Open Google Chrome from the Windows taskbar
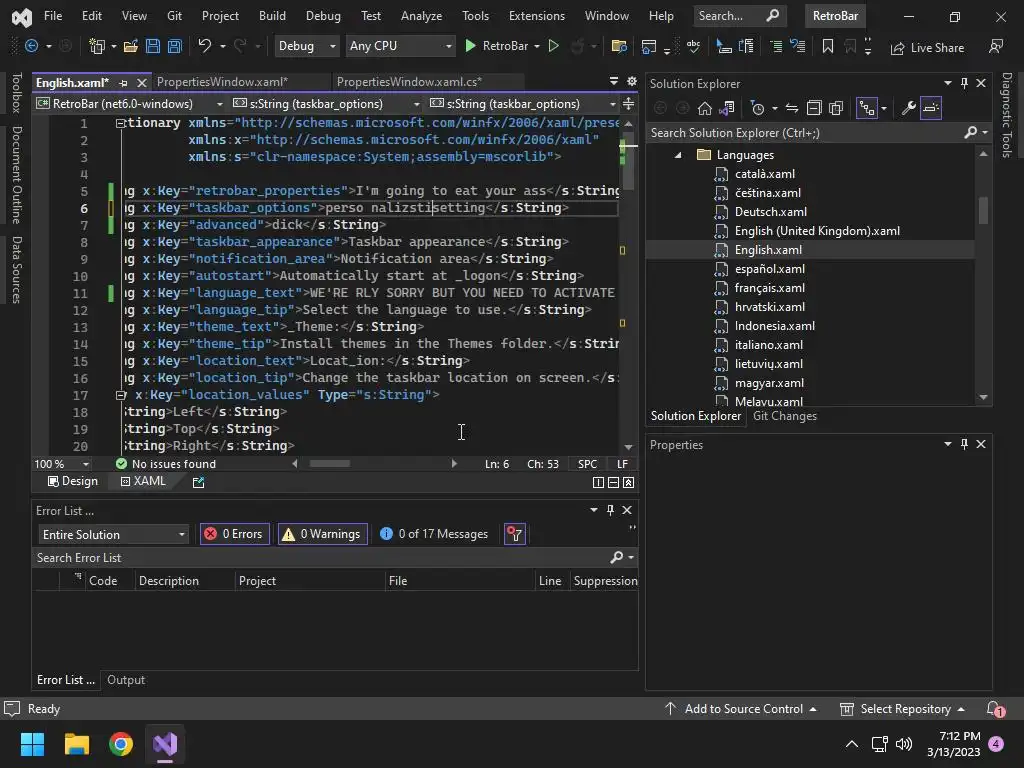The width and height of the screenshot is (1024, 768). pyautogui.click(x=121, y=744)
